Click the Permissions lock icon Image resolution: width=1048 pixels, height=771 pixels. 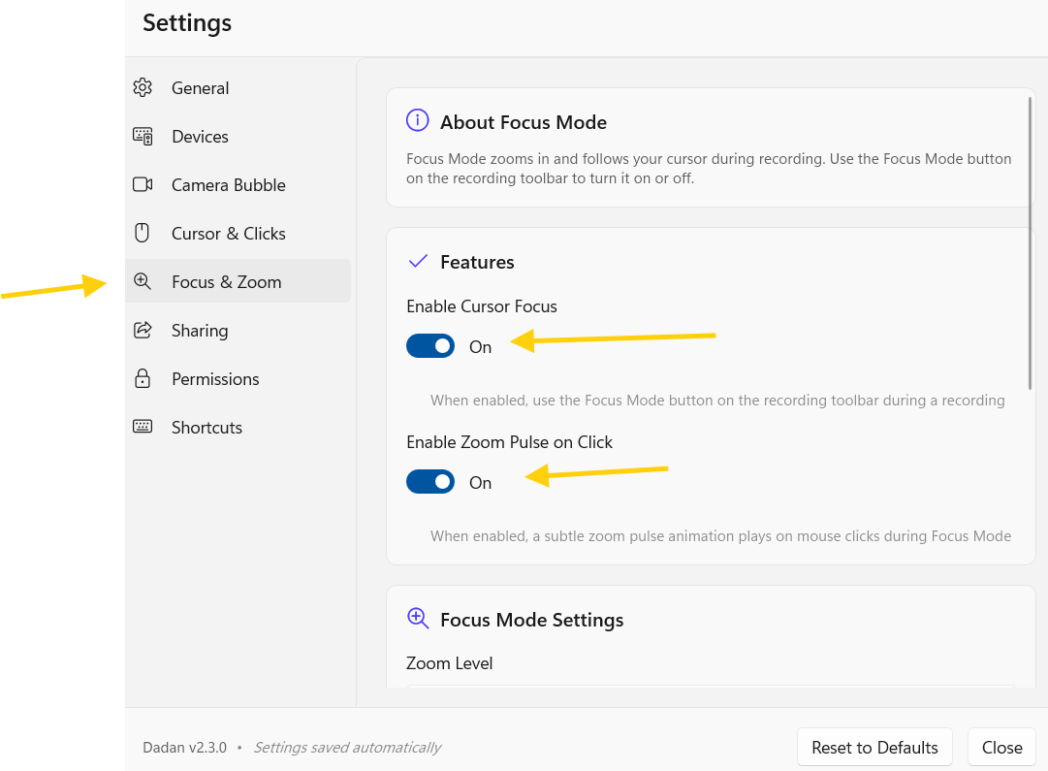[x=142, y=378]
